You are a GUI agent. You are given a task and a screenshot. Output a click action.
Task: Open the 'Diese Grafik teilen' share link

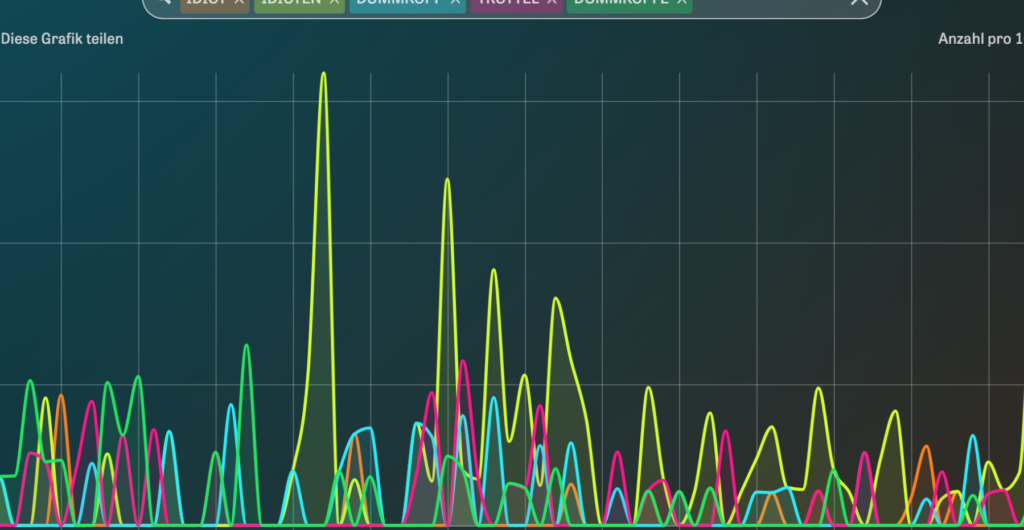pos(62,39)
